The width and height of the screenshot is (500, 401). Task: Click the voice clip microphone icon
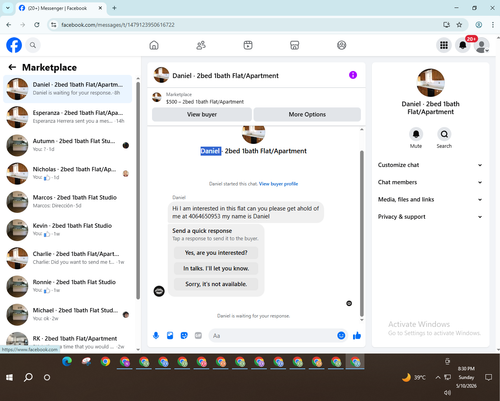click(156, 335)
